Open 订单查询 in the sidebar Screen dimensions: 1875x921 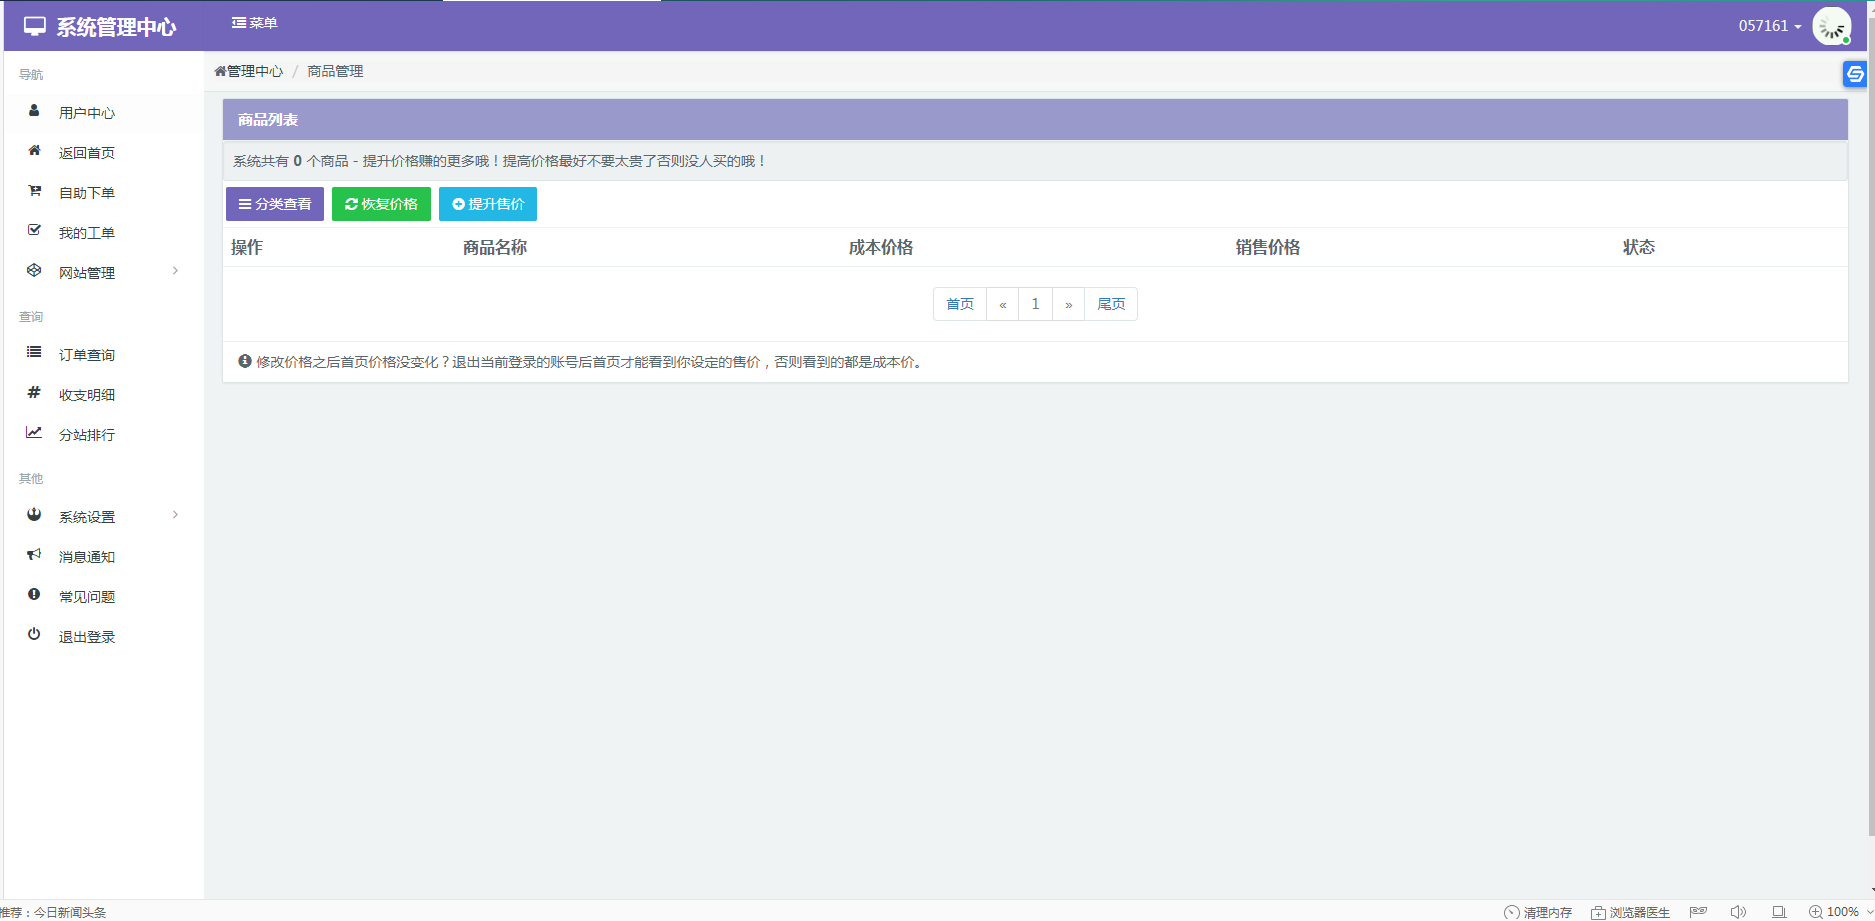coord(86,355)
